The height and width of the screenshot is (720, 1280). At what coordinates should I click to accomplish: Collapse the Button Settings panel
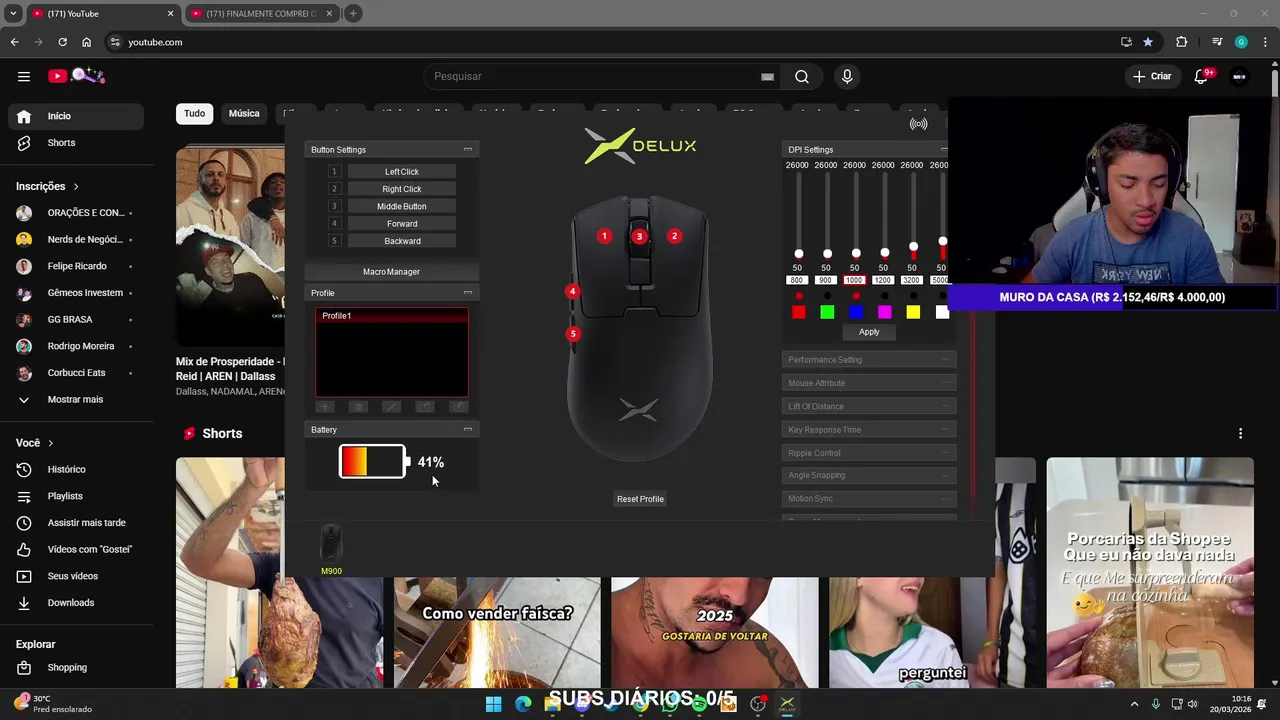pyautogui.click(x=467, y=149)
